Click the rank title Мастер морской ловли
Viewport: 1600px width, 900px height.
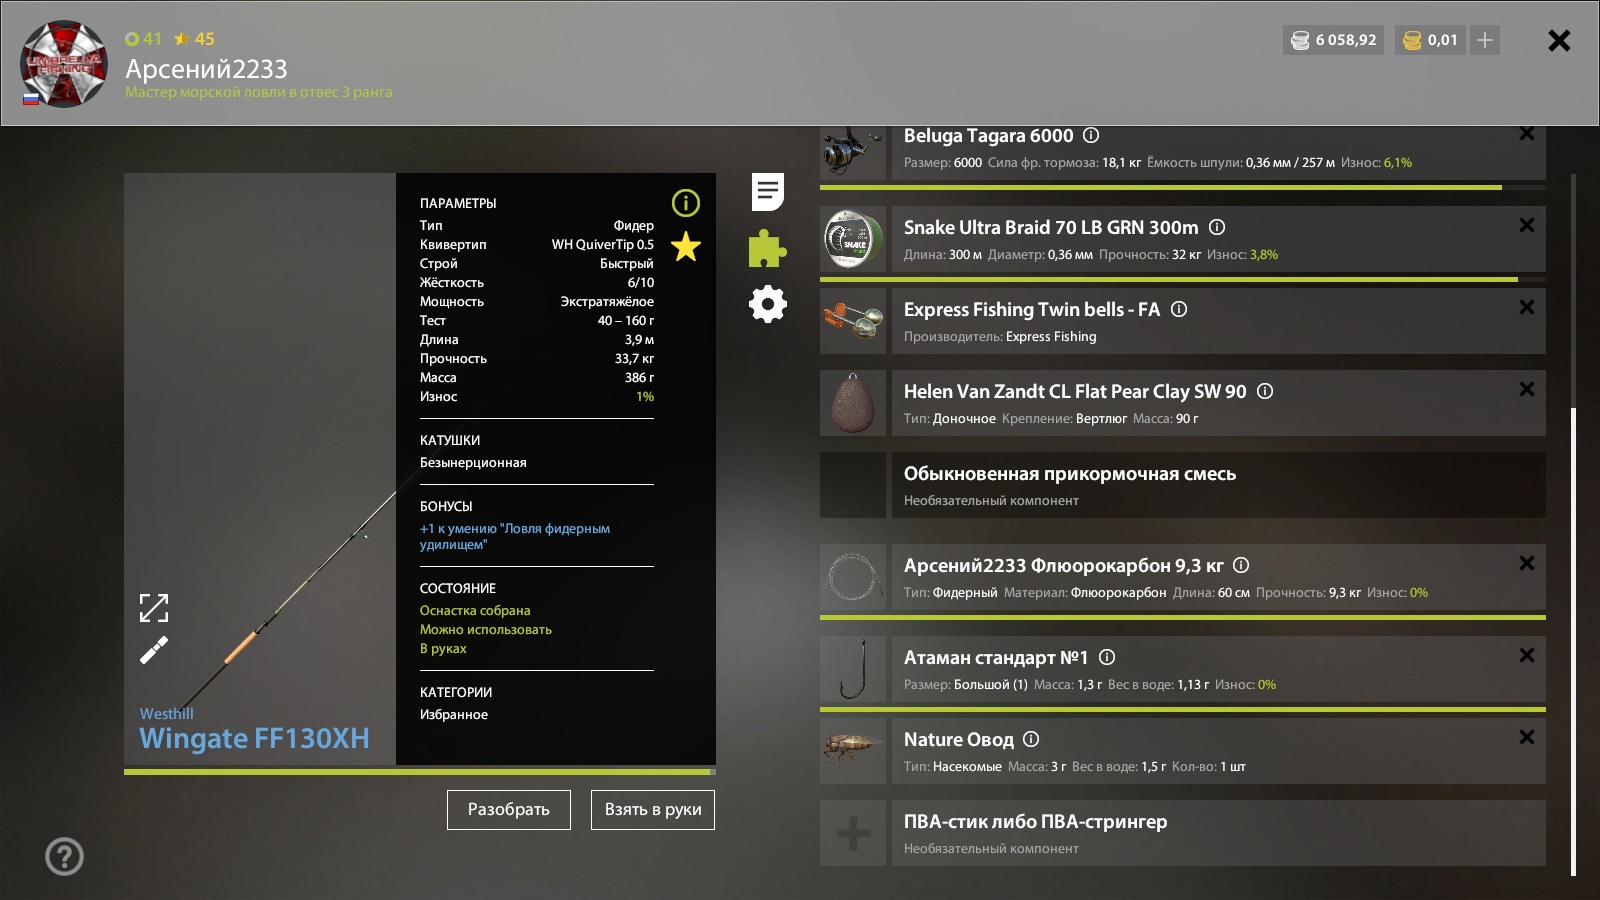coord(258,92)
